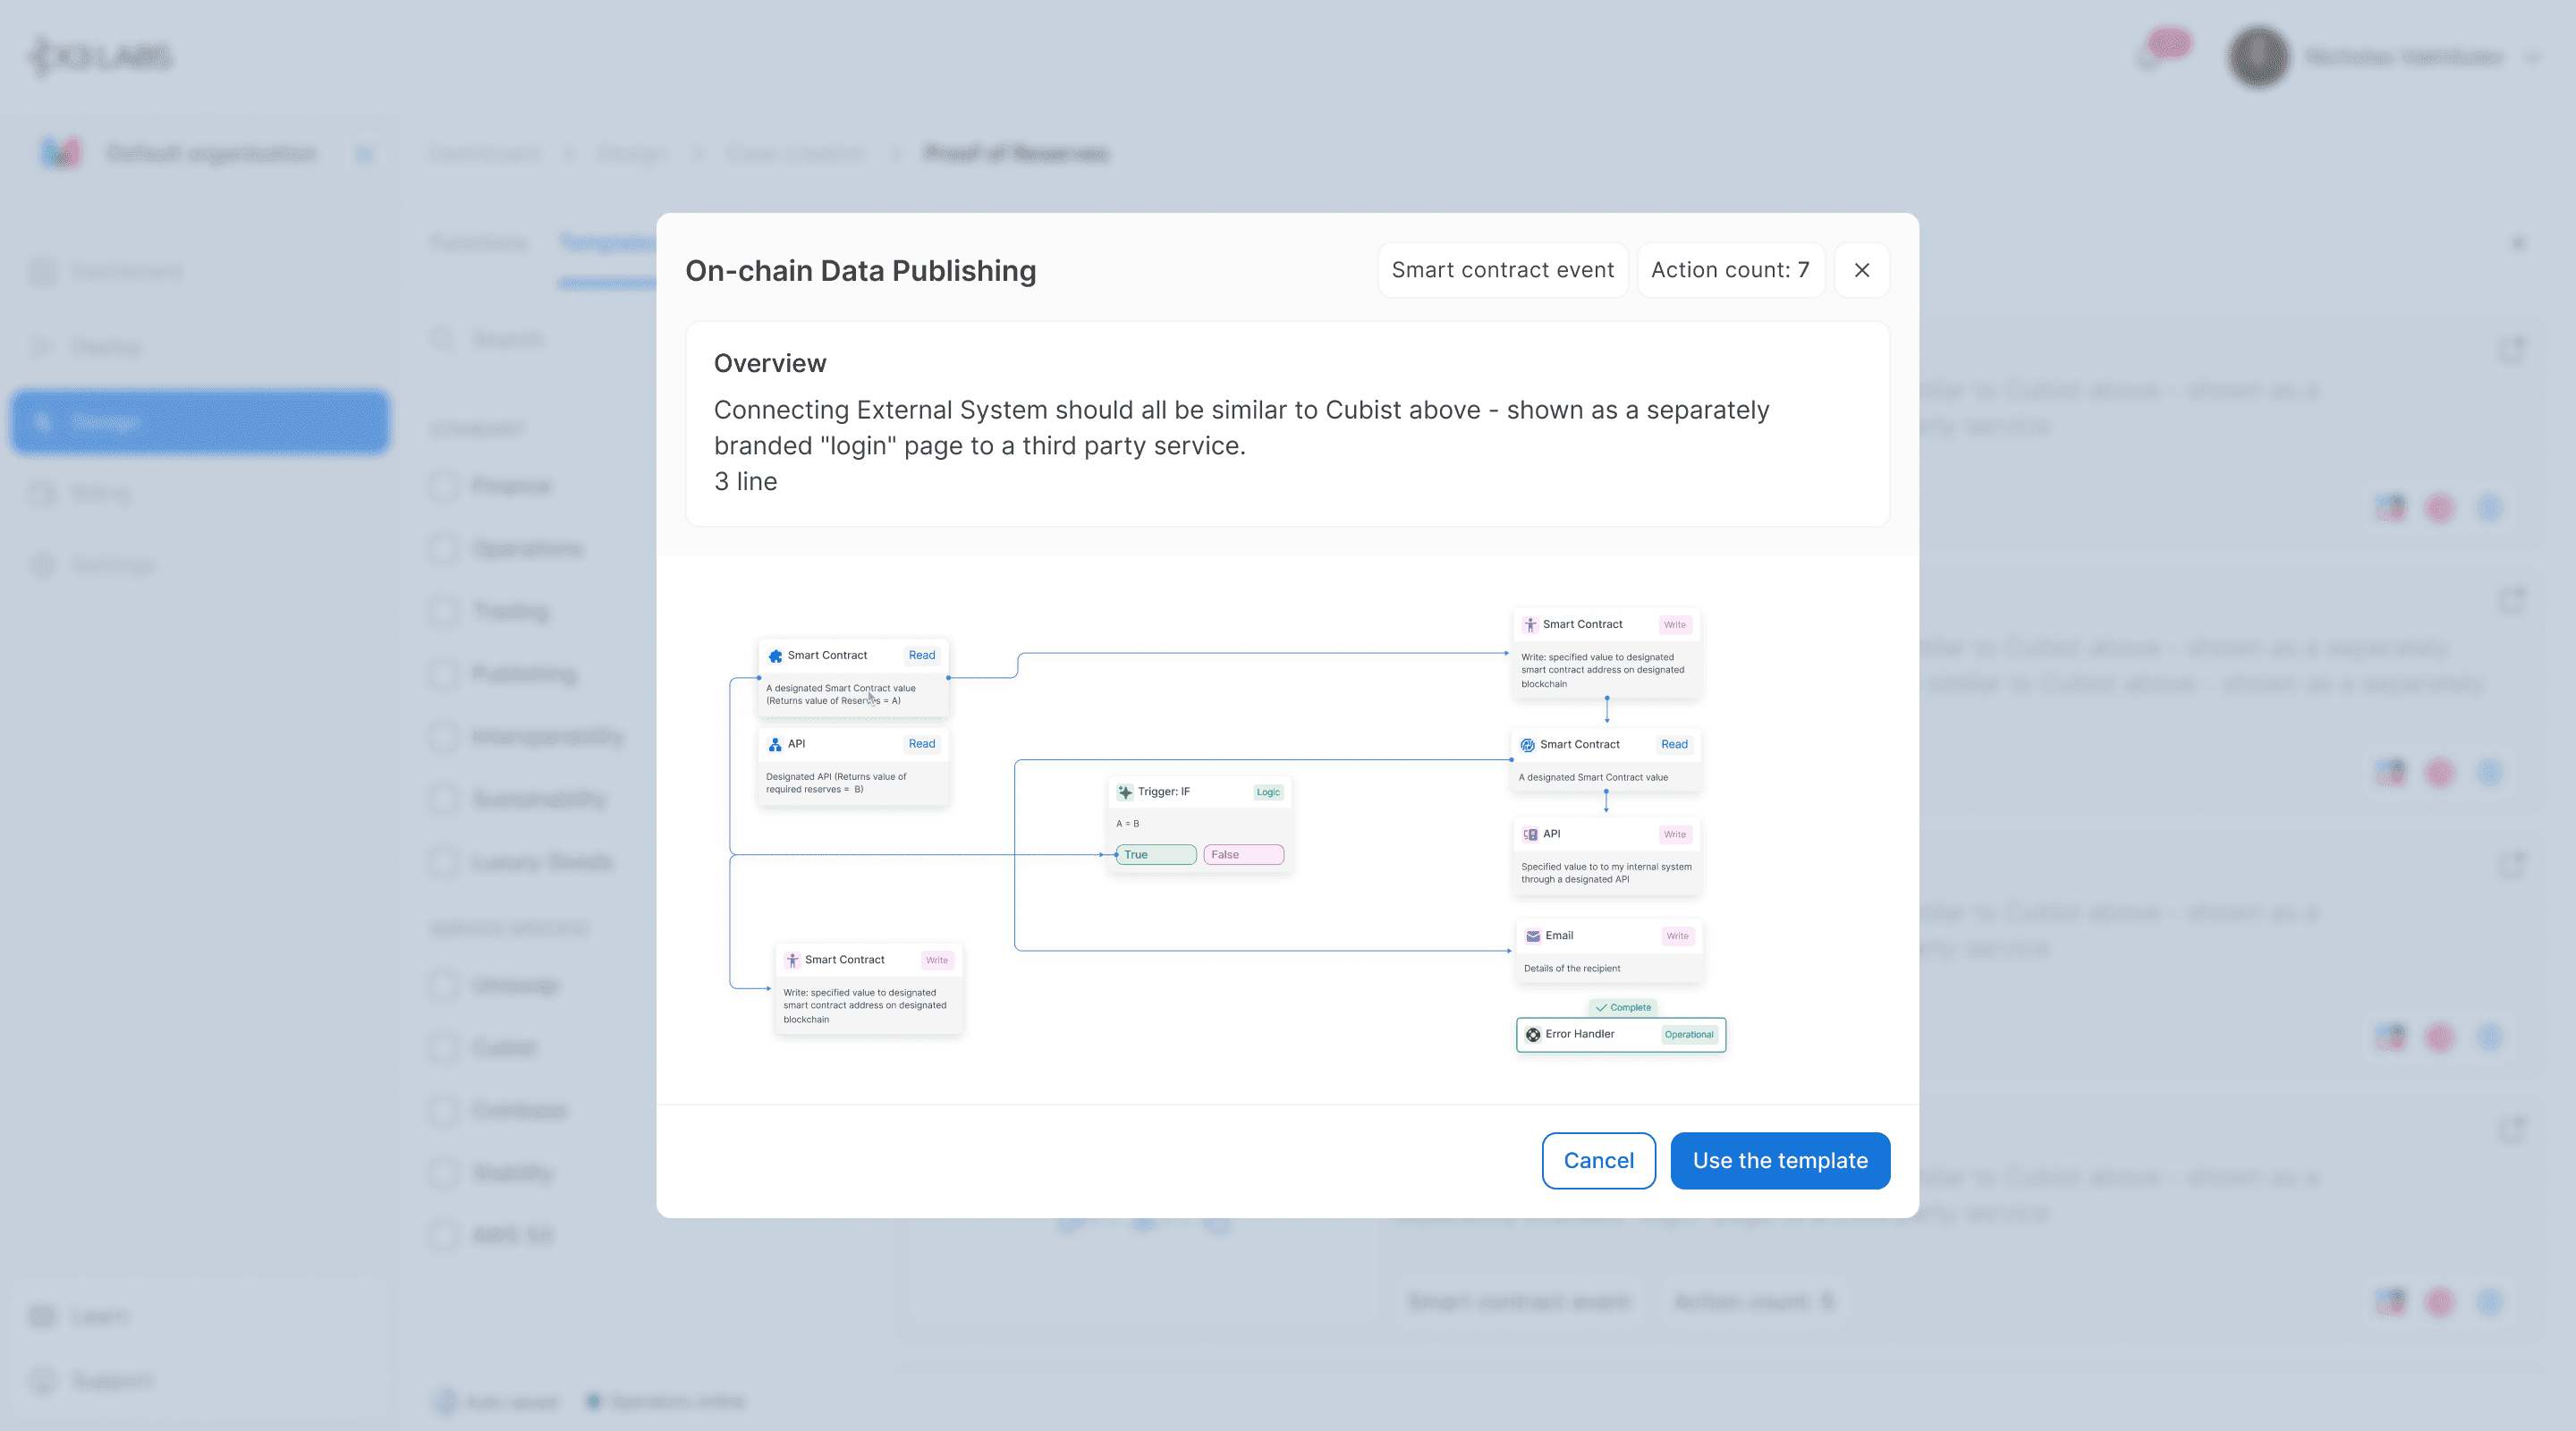Click the Read badge on the API node
This screenshot has width=2576, height=1431.
click(x=922, y=744)
